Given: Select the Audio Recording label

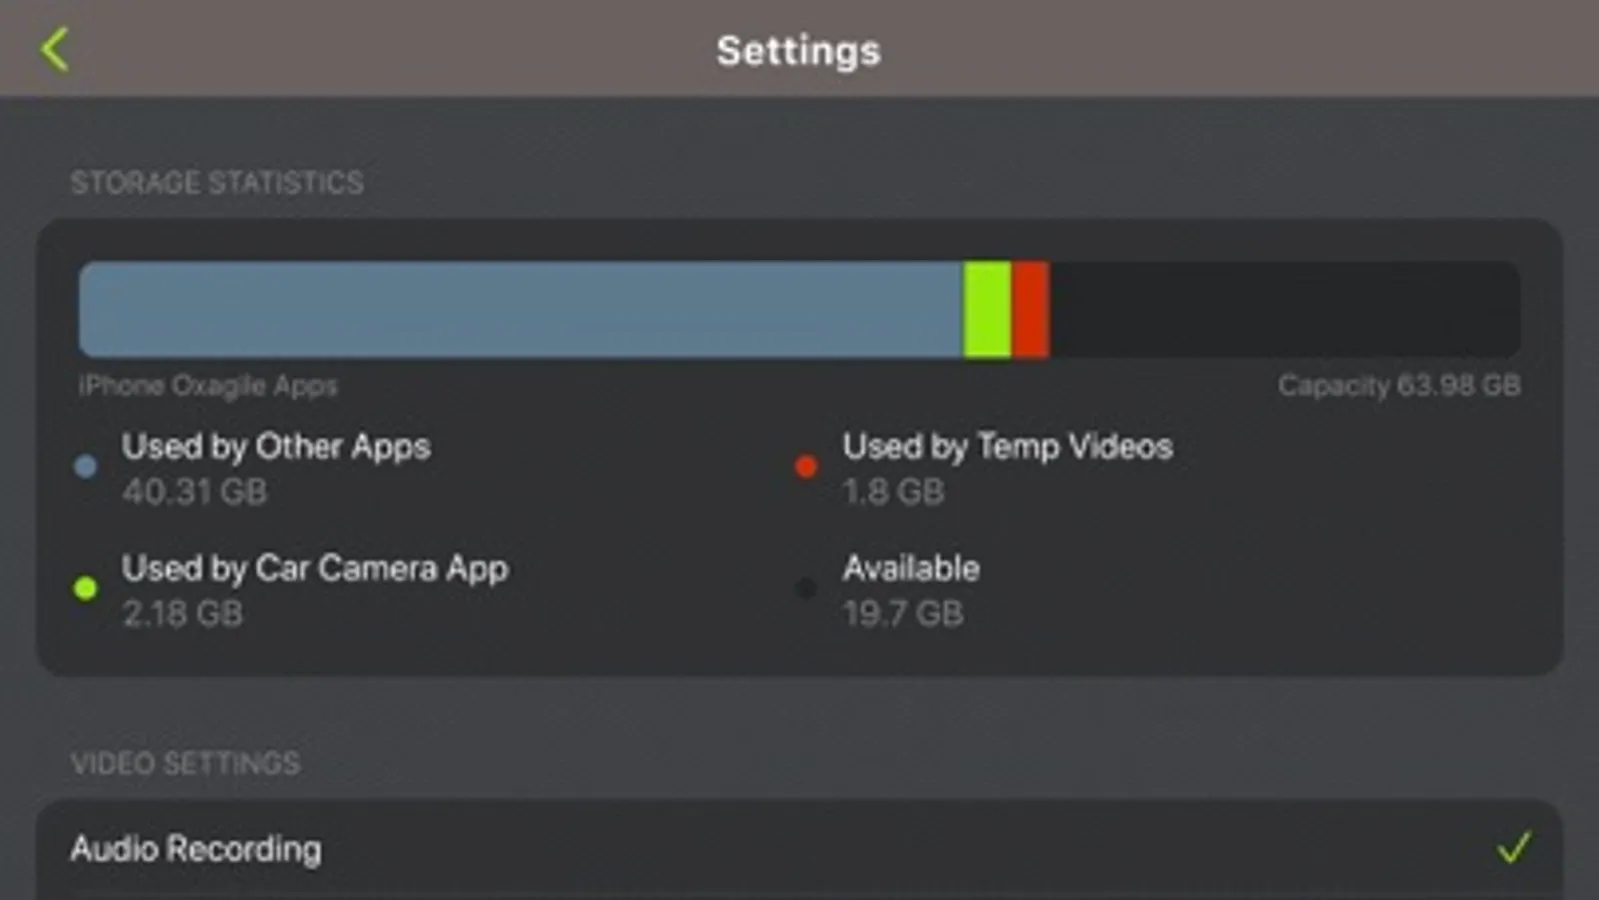Looking at the screenshot, I should [x=196, y=849].
